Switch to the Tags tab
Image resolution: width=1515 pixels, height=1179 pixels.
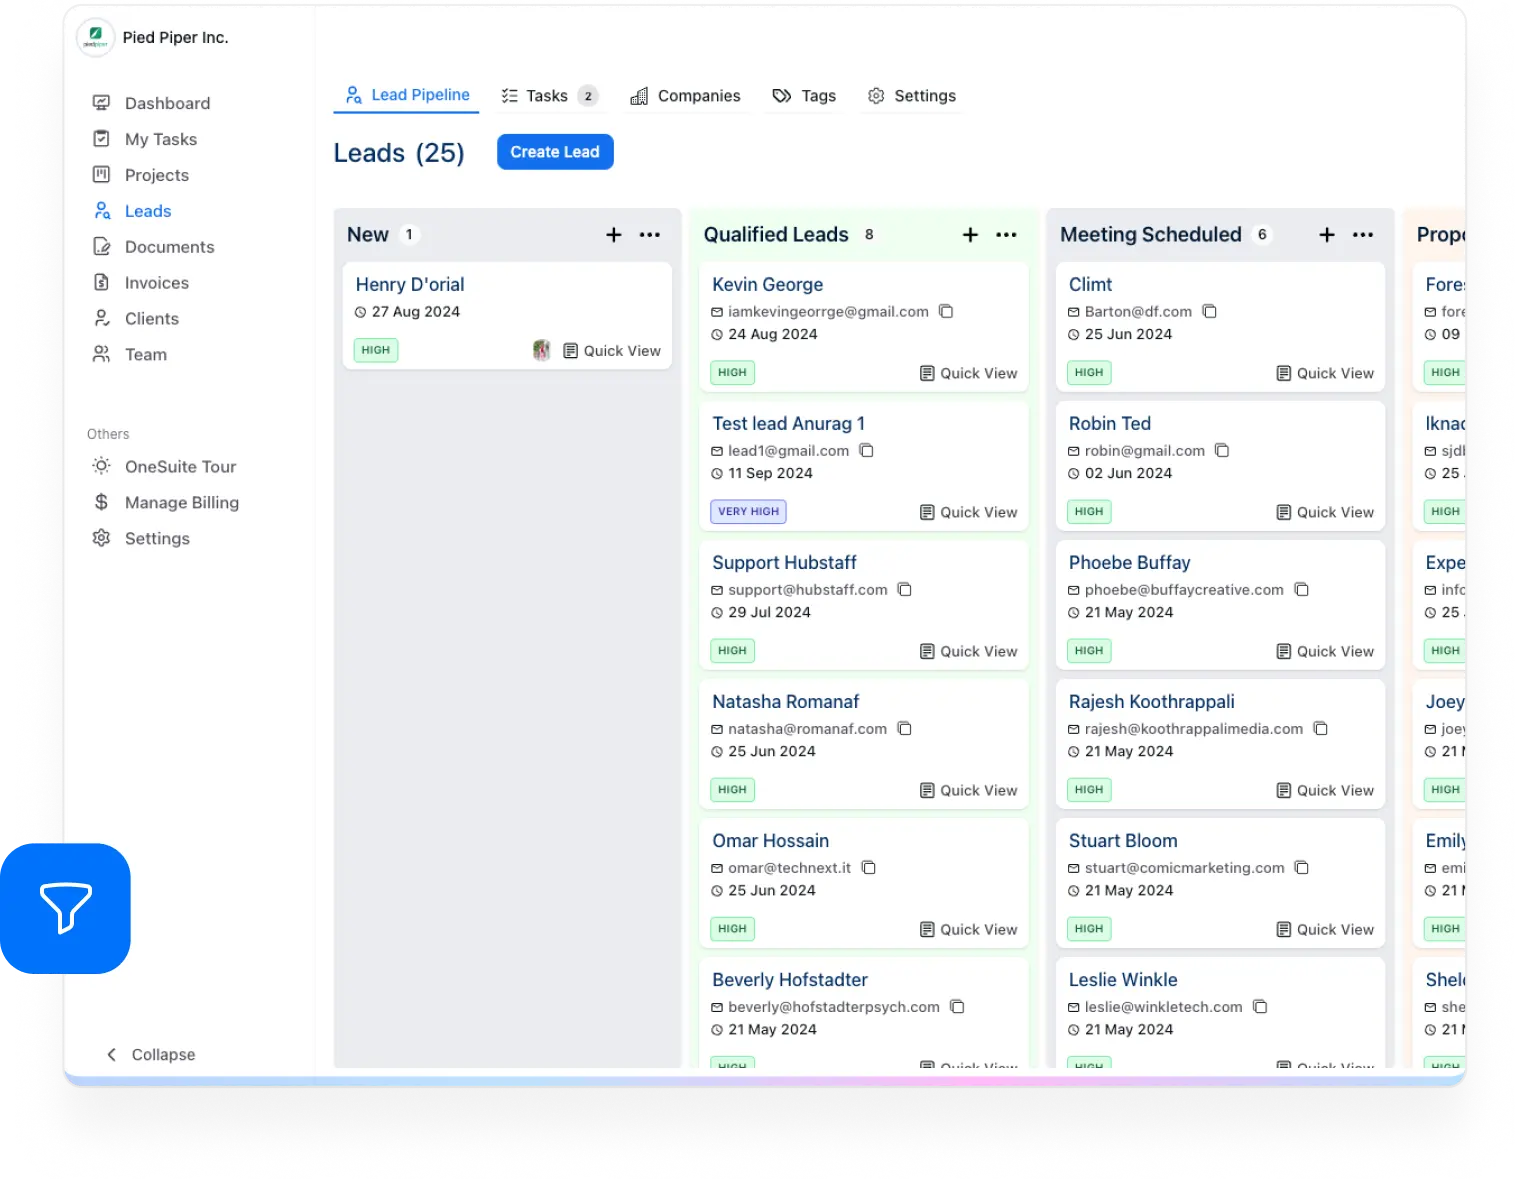(x=804, y=96)
